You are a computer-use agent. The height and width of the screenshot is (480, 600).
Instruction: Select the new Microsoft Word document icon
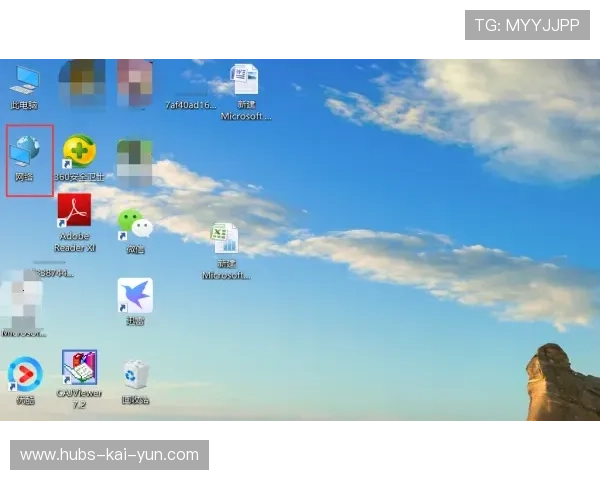[245, 80]
